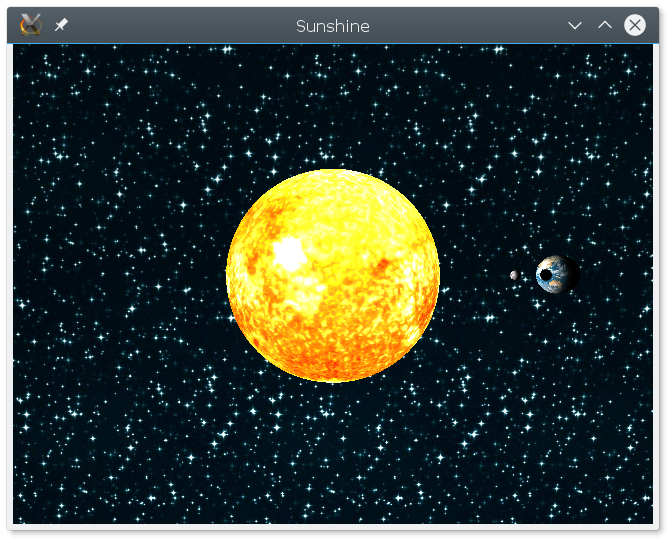The height and width of the screenshot is (543, 672).
Task: Maximize the Sunshine window
Action: point(605,25)
